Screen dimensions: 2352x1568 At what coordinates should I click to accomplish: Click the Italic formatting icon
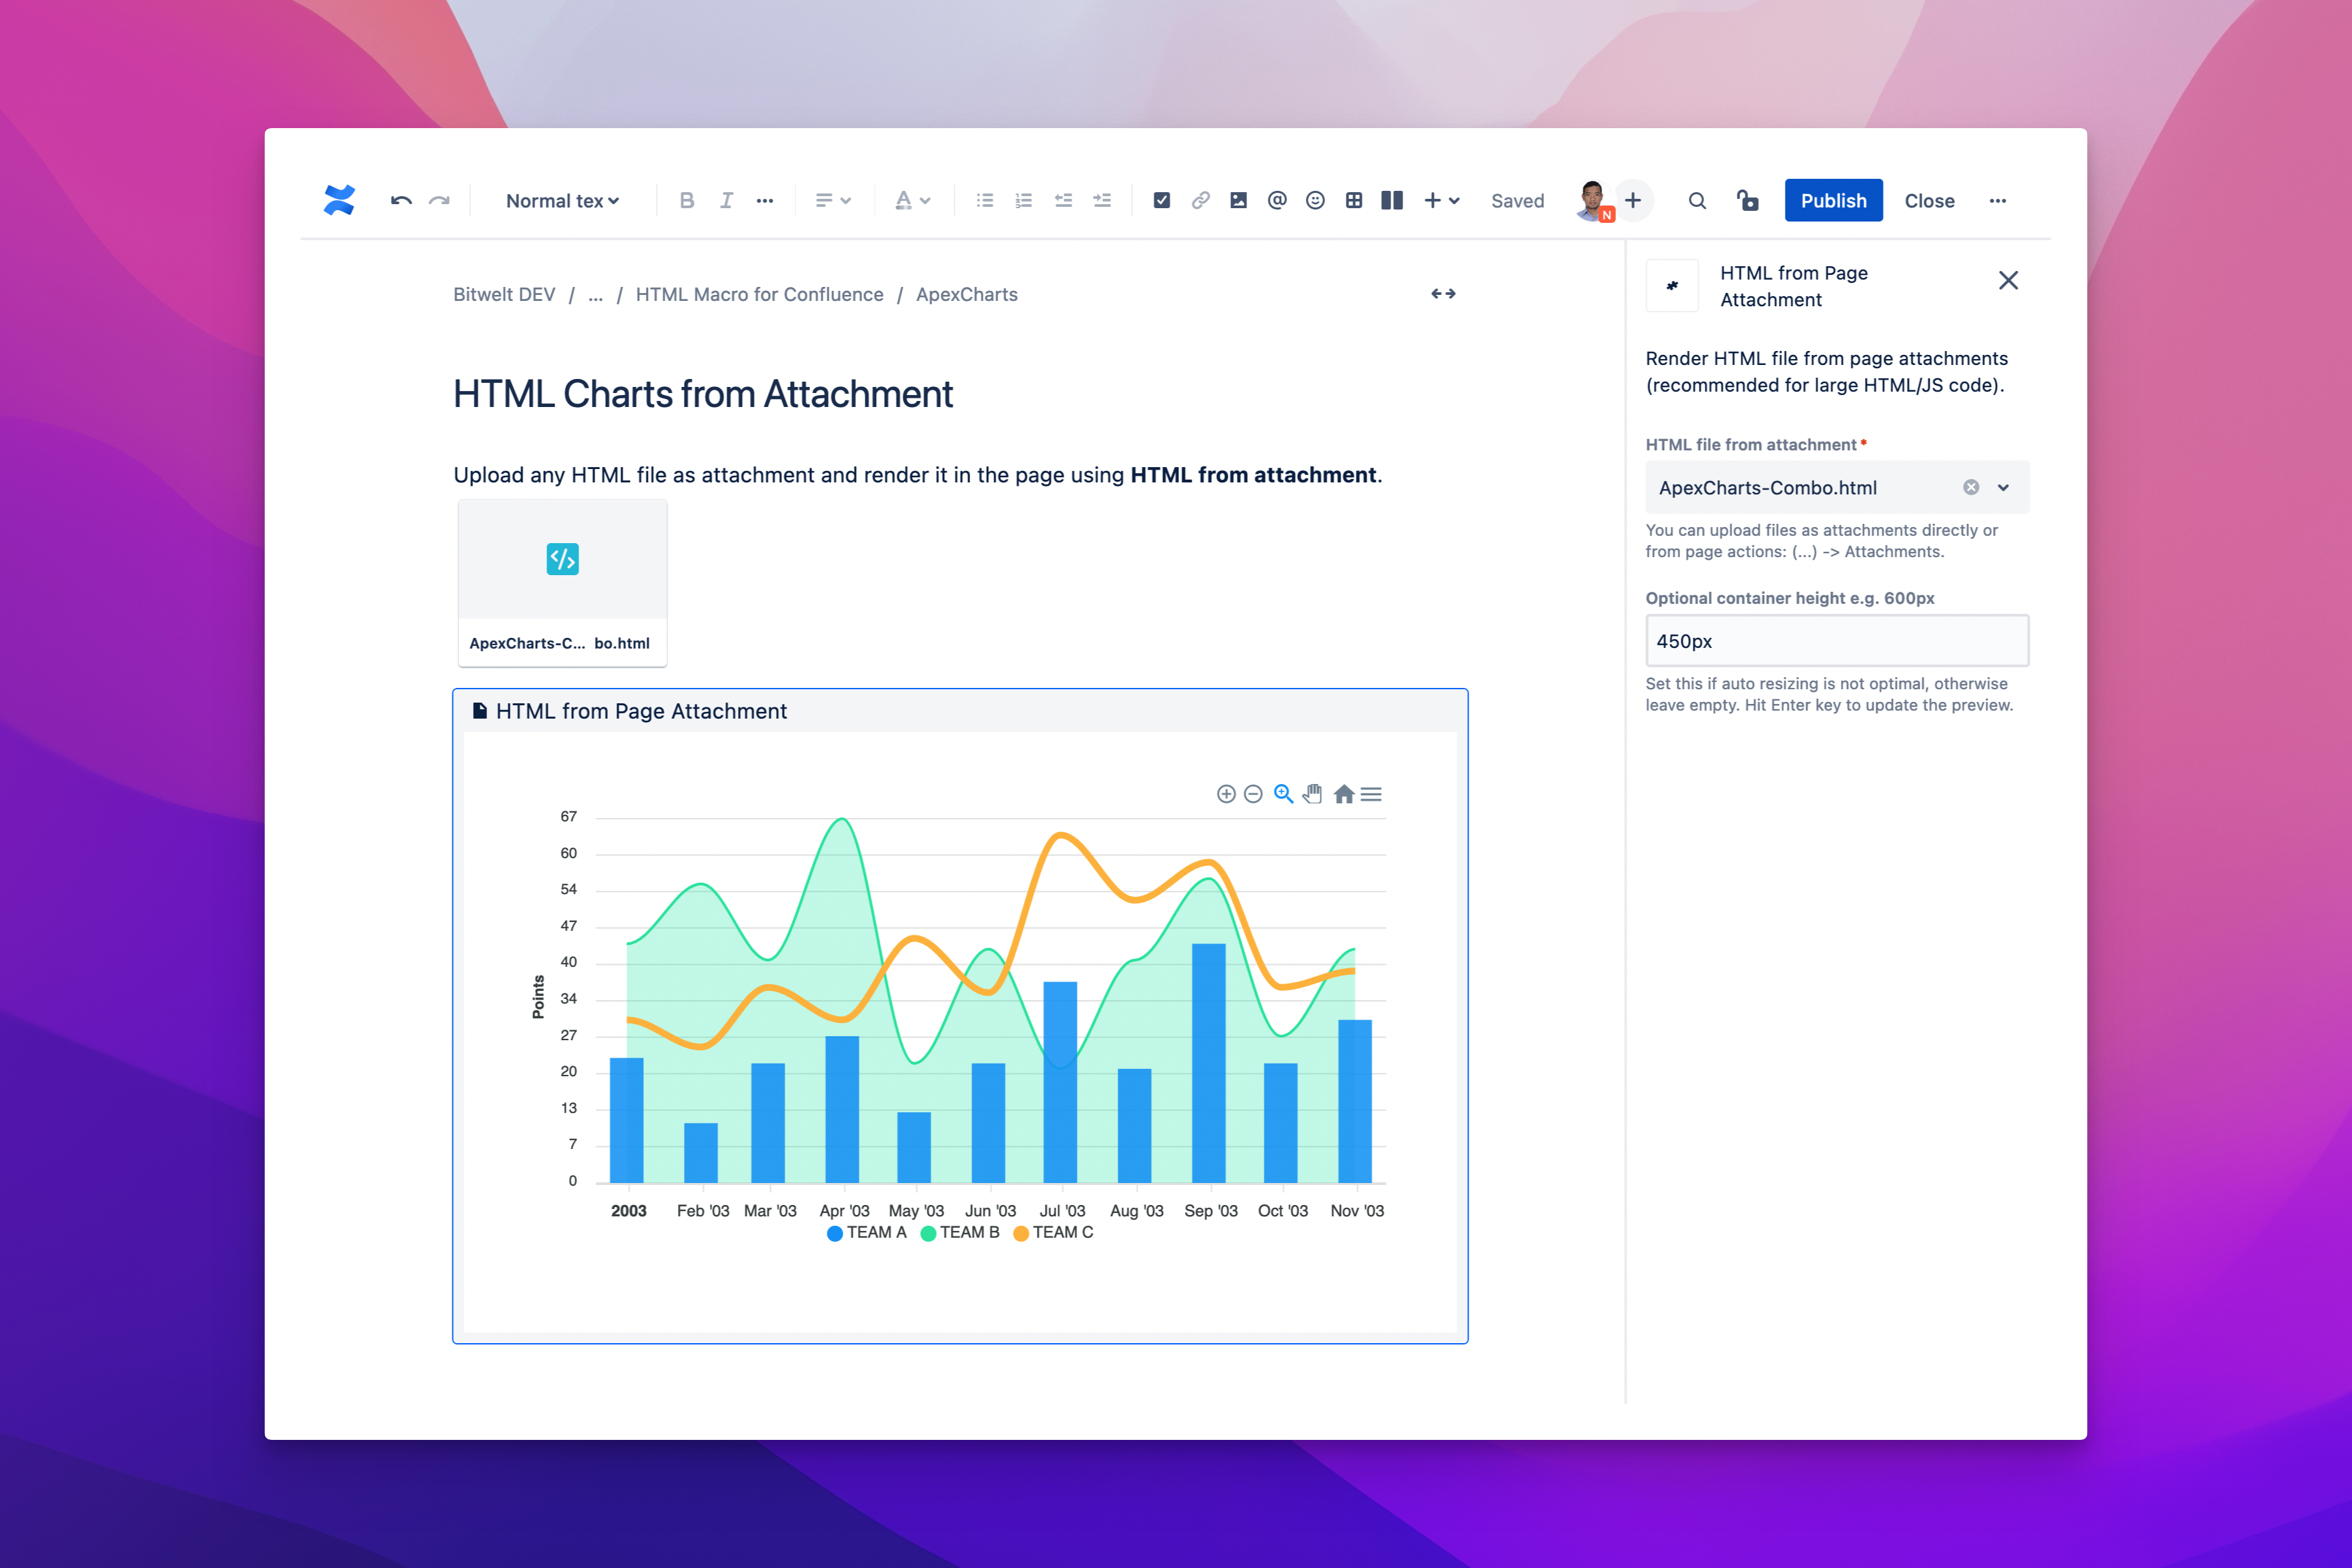point(726,201)
